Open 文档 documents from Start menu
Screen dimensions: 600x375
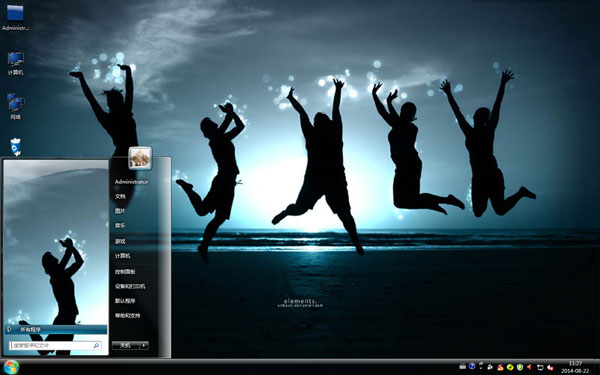(120, 196)
